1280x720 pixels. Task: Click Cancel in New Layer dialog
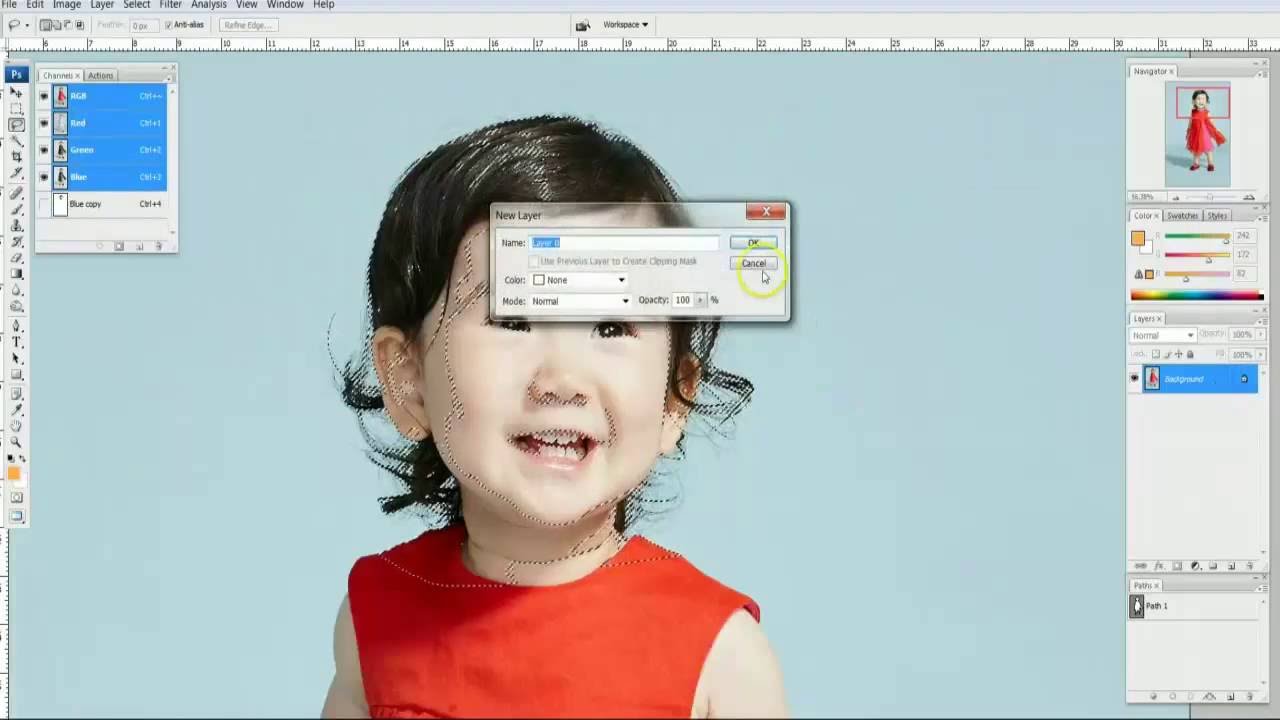pyautogui.click(x=753, y=263)
